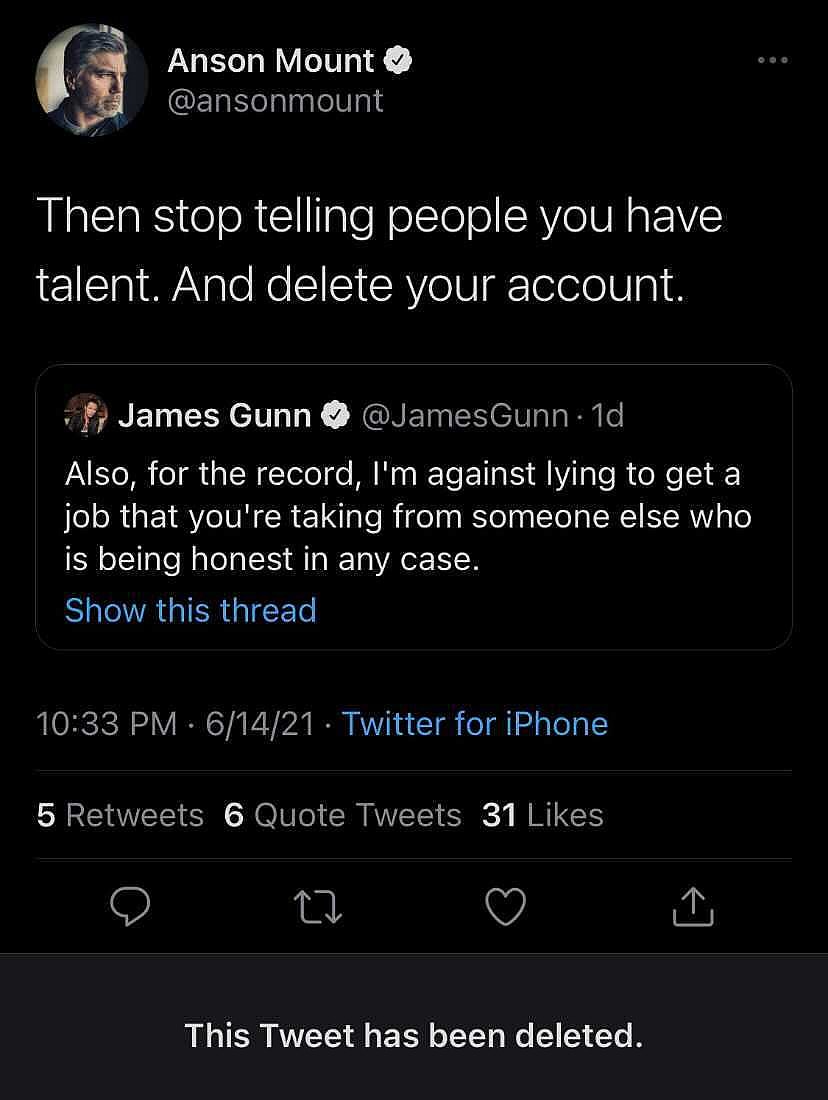Tap the 10:33 PM · 6/14/21 timestamp

coord(175,723)
